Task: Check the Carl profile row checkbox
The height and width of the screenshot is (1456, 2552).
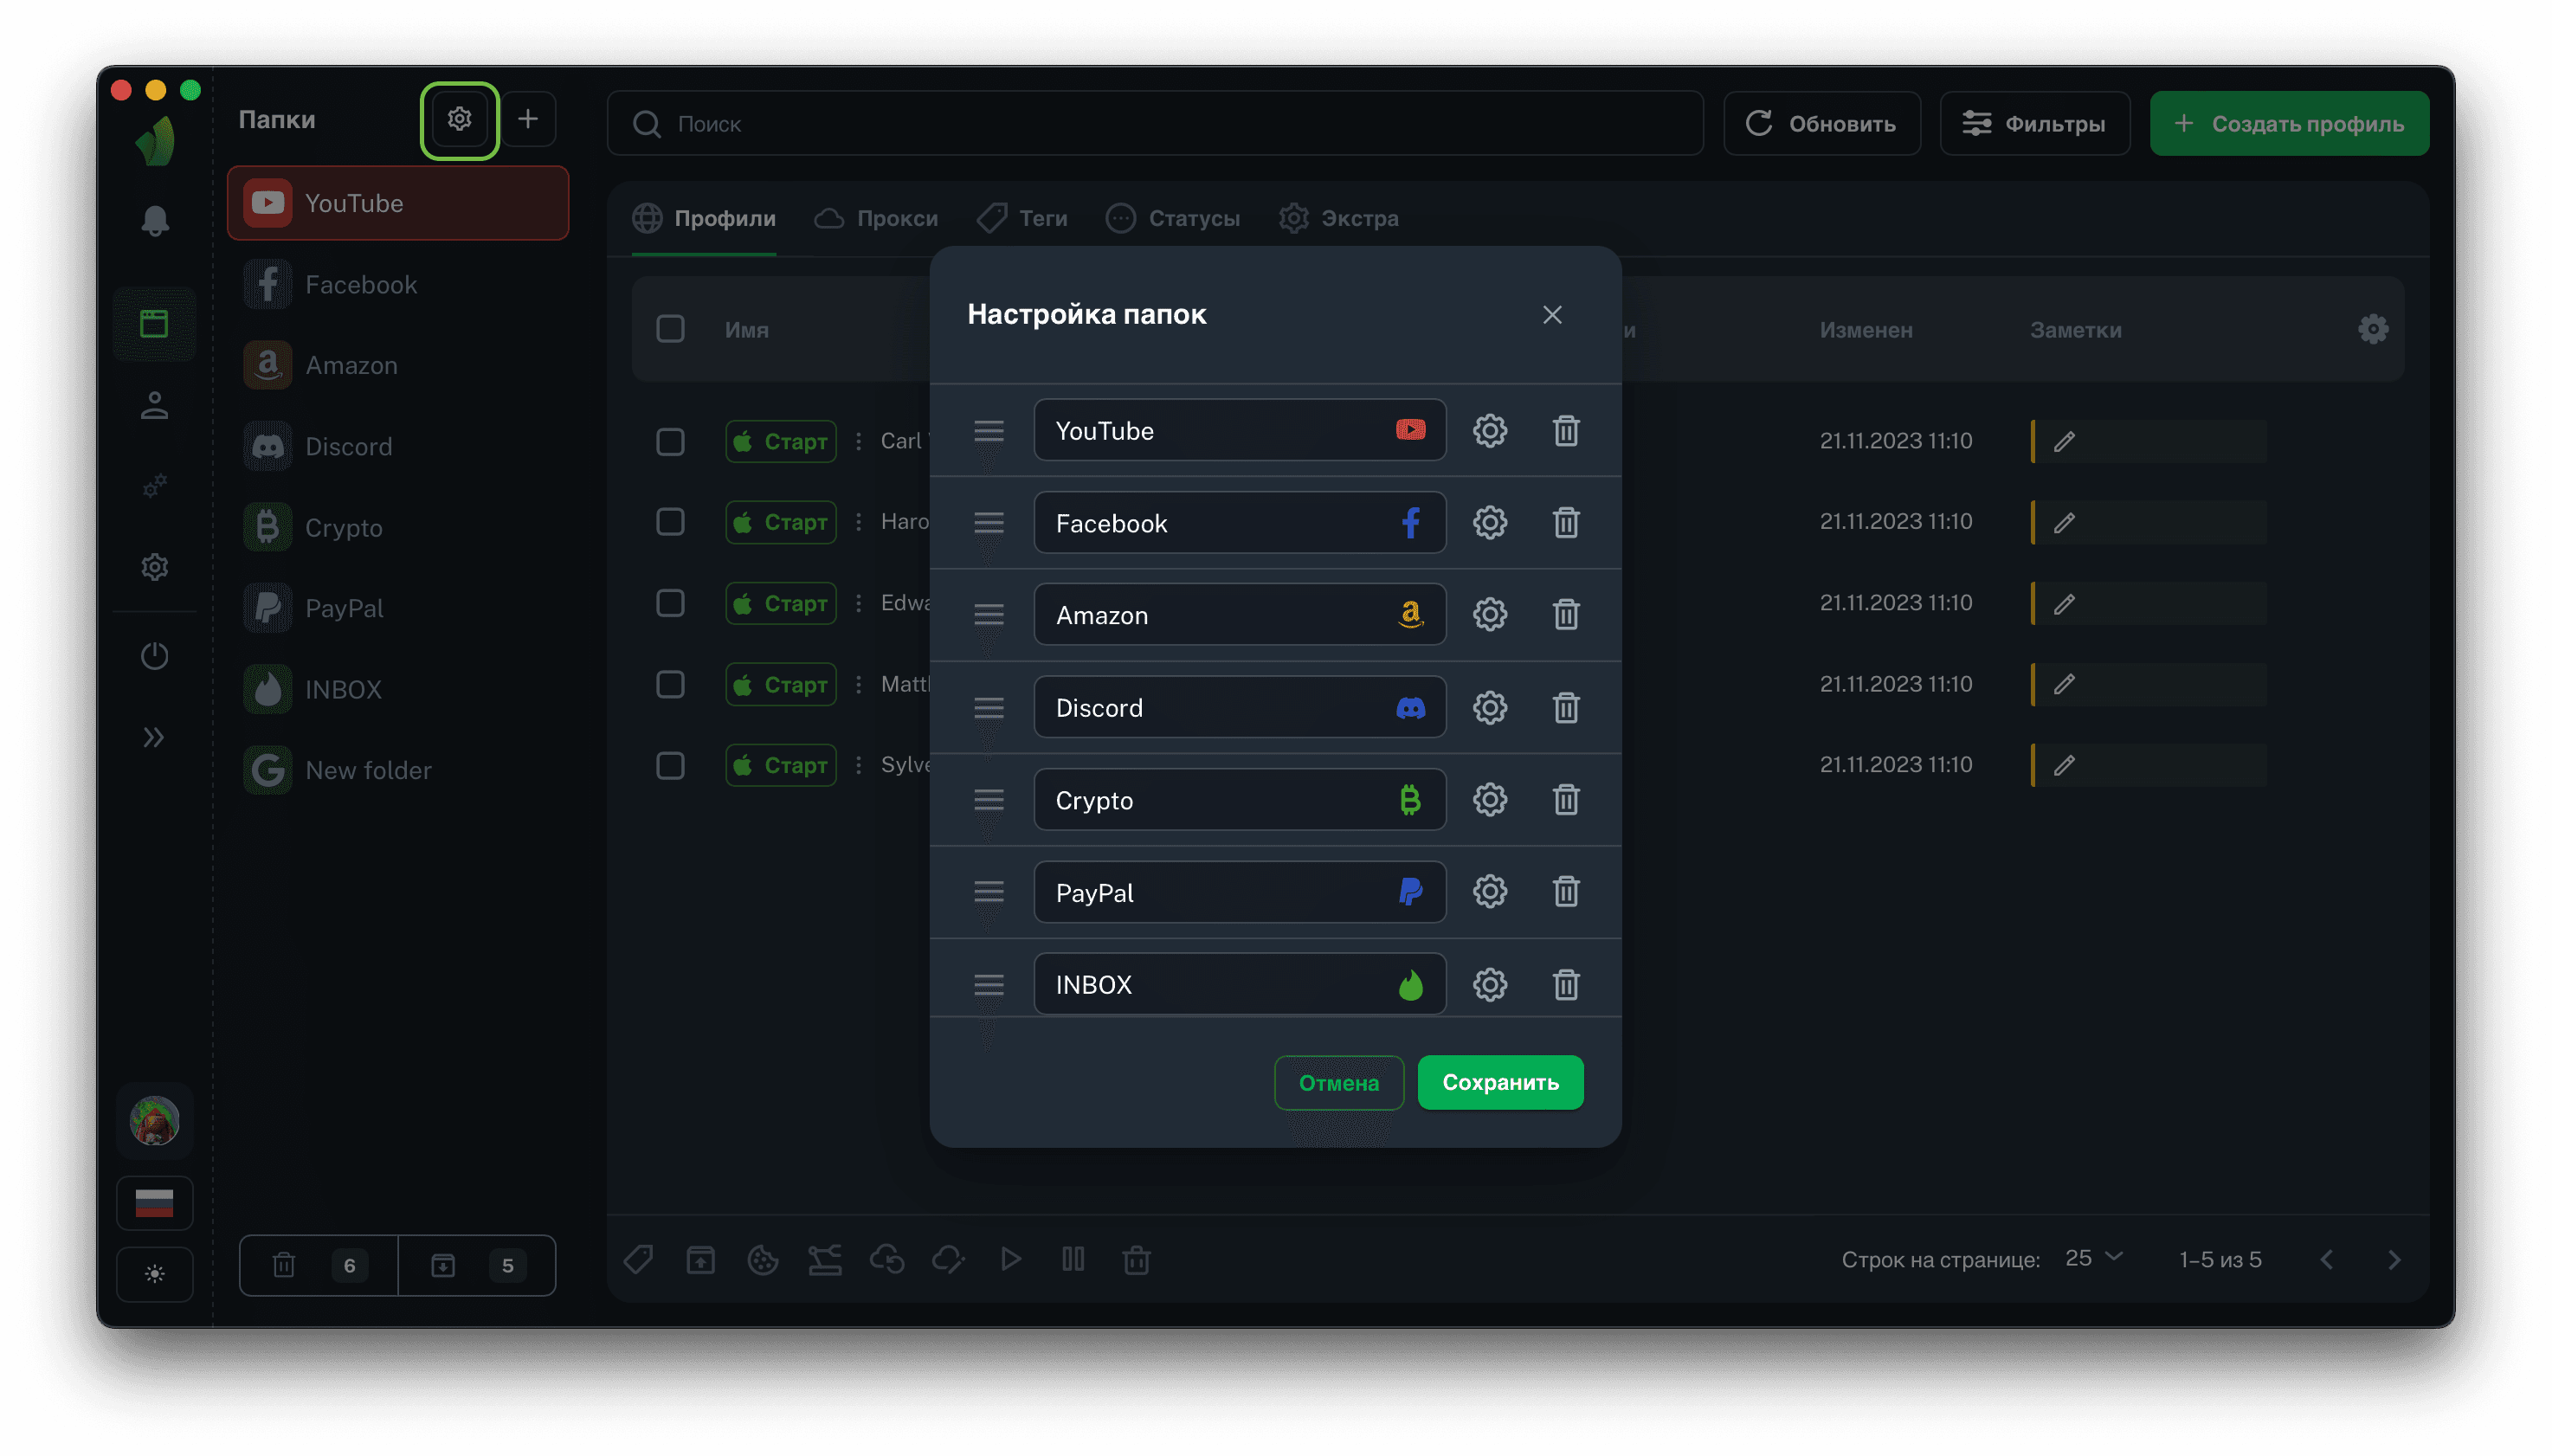Action: [670, 441]
